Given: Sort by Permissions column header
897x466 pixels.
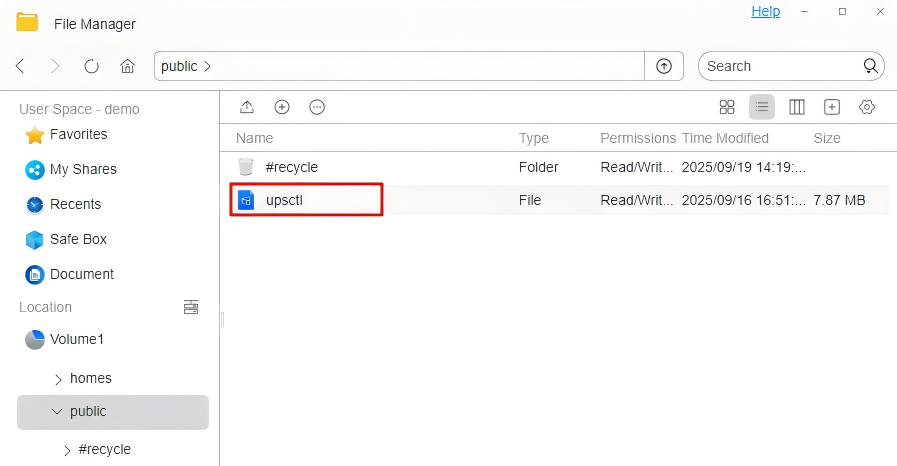Looking at the screenshot, I should tap(638, 138).
